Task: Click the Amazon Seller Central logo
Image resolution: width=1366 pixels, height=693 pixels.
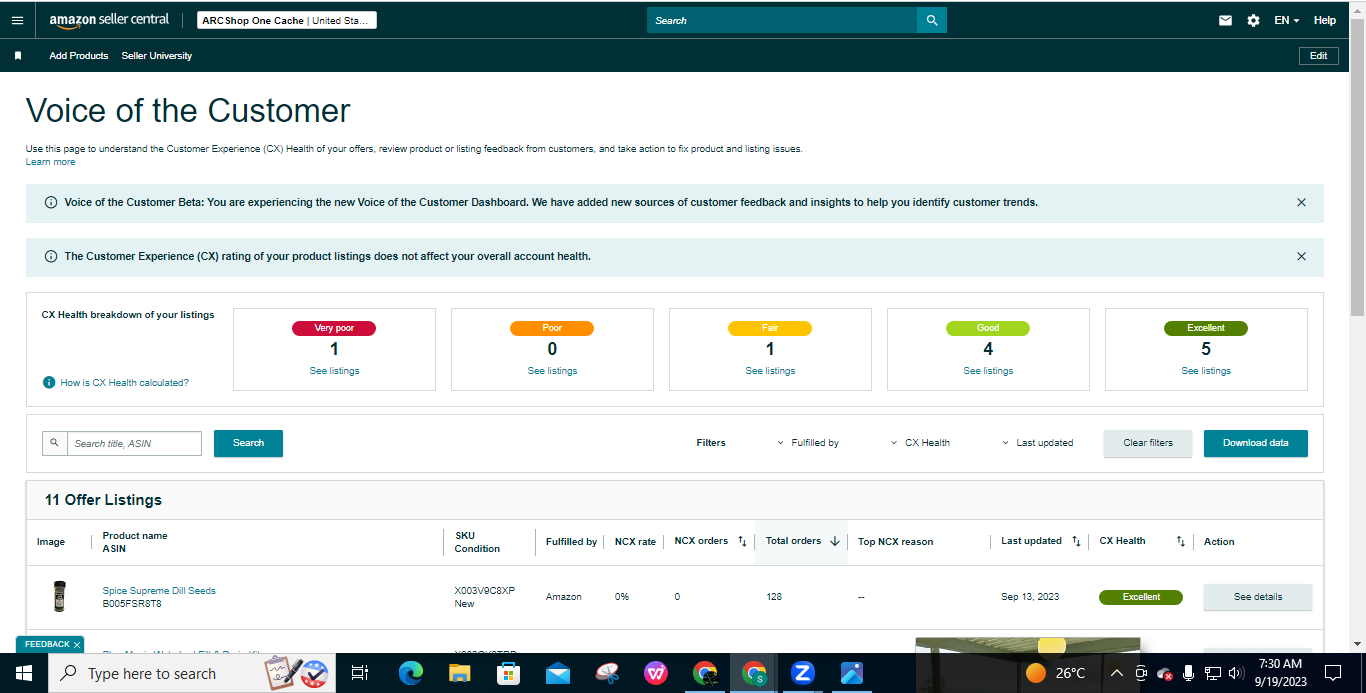Action: click(x=109, y=20)
